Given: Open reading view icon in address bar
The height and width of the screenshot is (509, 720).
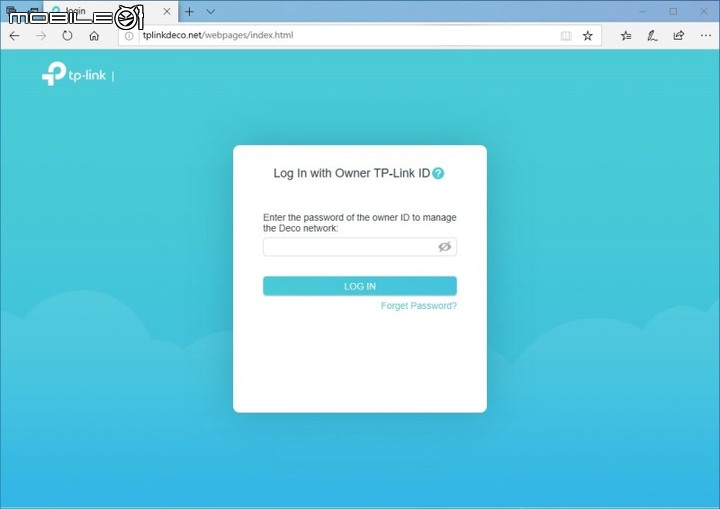Looking at the screenshot, I should tap(566, 36).
